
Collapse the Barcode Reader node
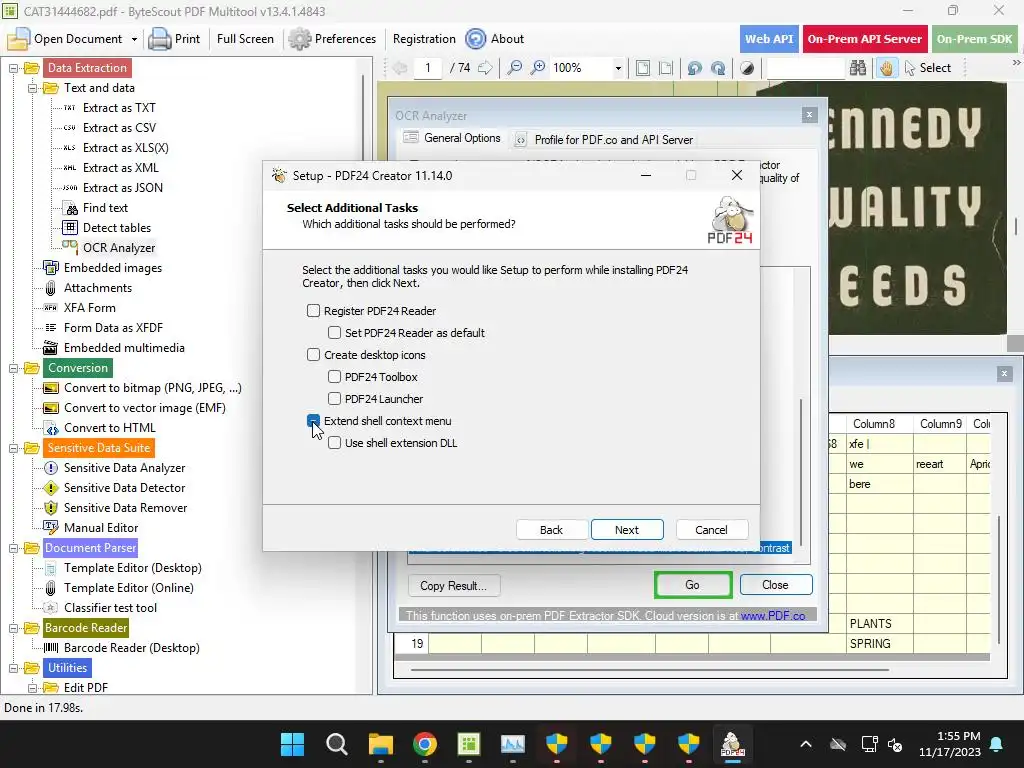[x=13, y=628]
